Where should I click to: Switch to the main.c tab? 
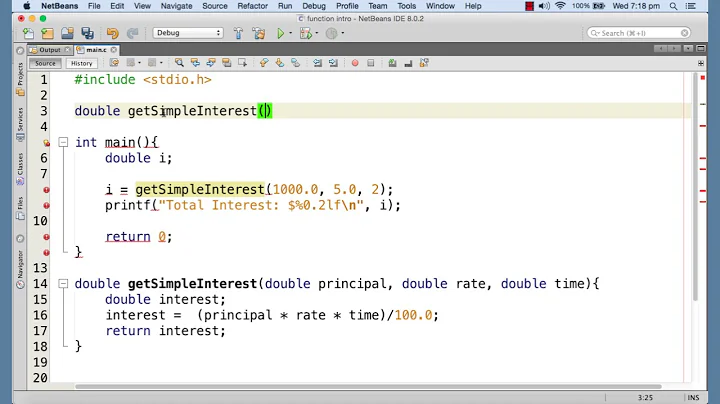[x=96, y=50]
